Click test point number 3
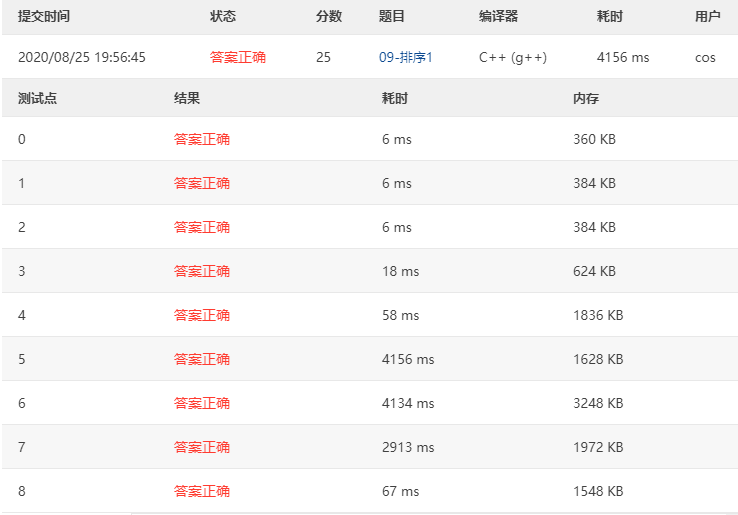738x515 pixels. click(x=22, y=271)
